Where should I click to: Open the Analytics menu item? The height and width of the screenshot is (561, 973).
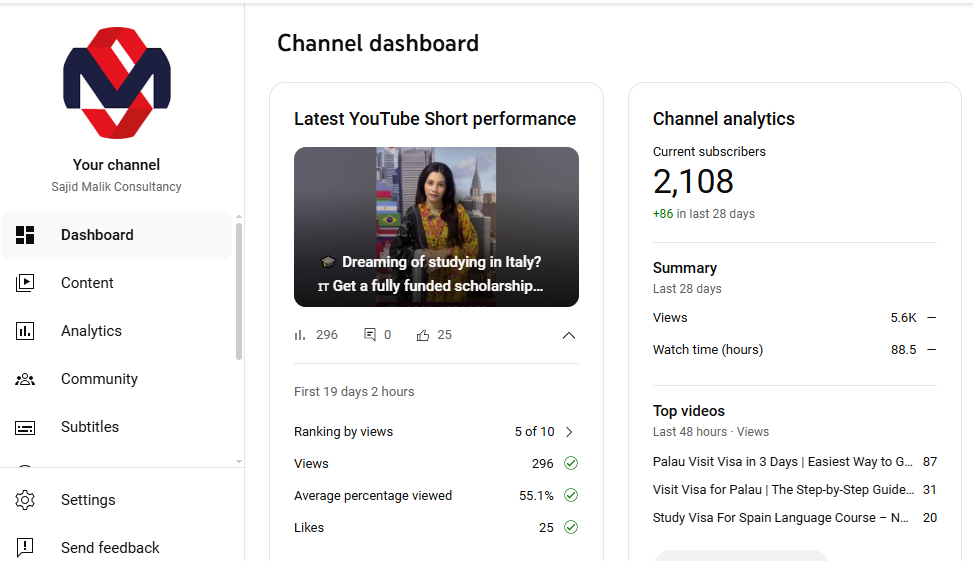[x=91, y=331]
